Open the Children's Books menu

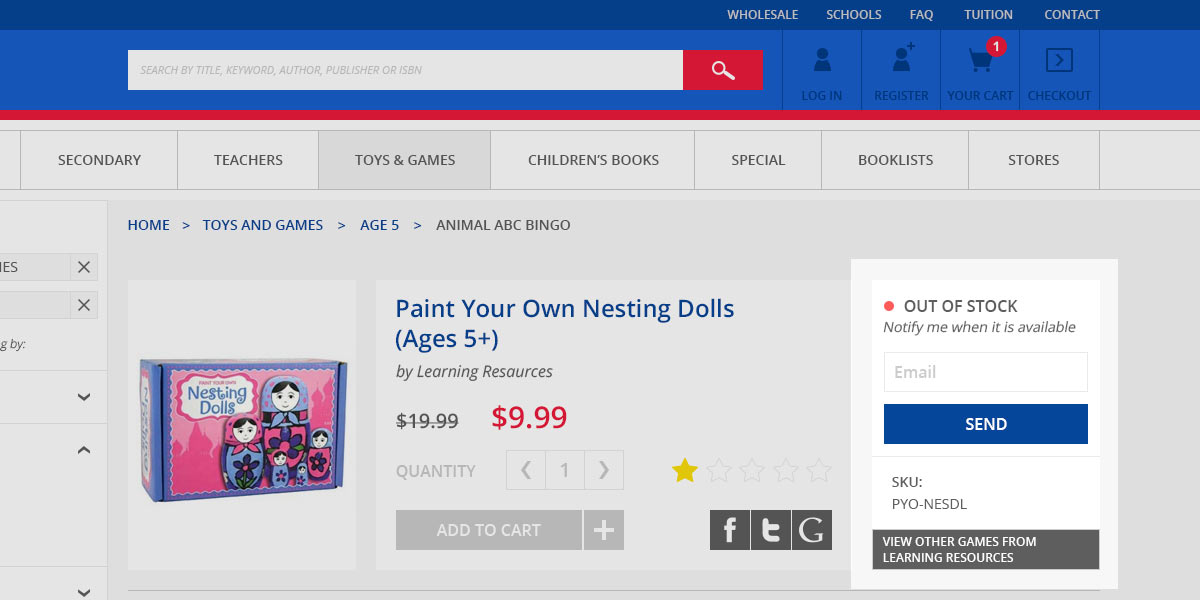593,160
